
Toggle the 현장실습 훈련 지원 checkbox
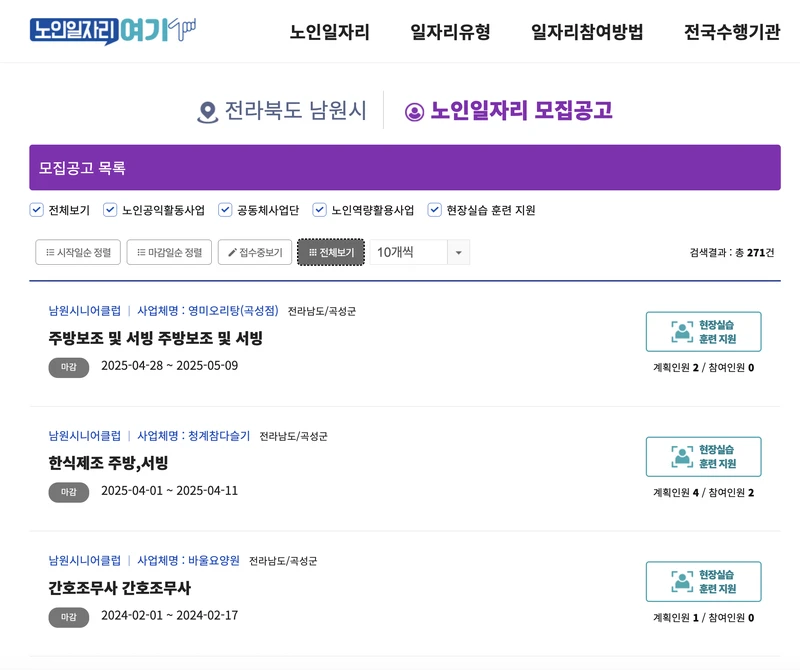(434, 210)
